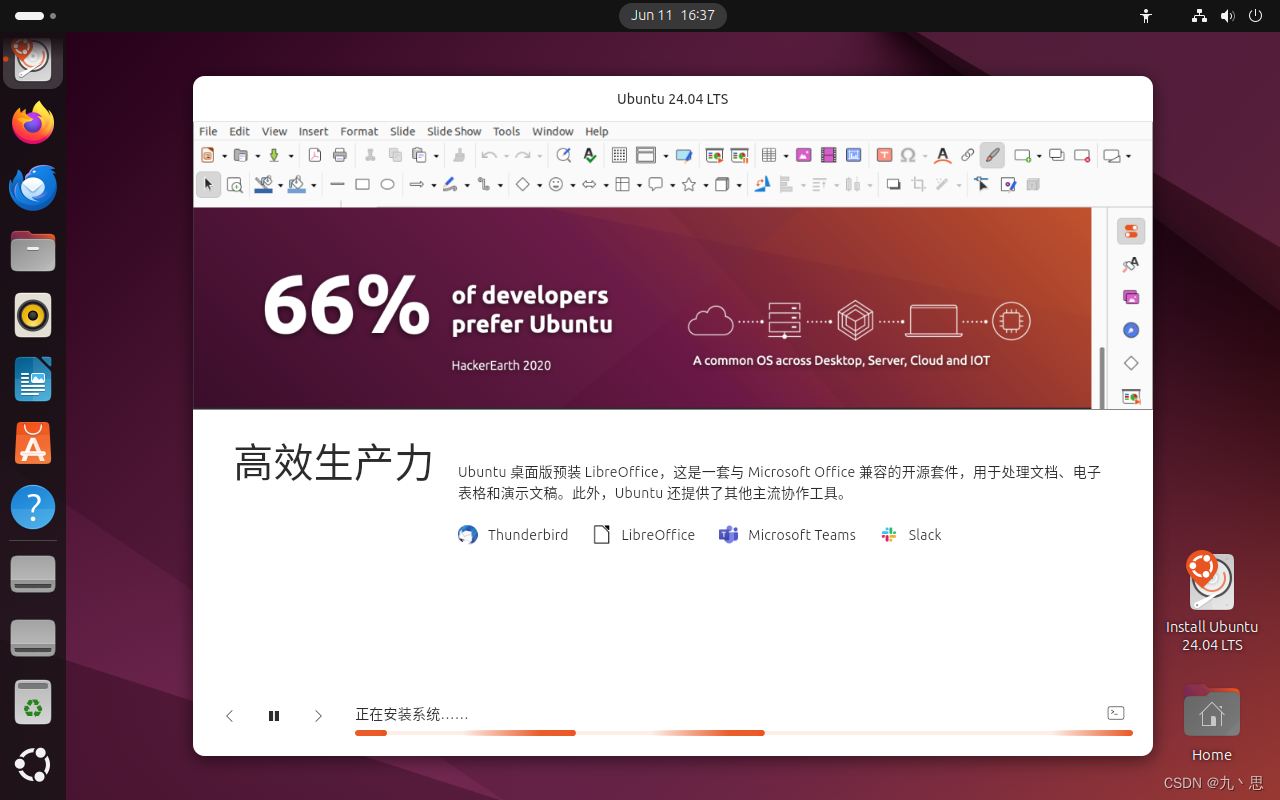
Task: Expand the Symbol Shapes smiley dropdown
Action: click(573, 185)
